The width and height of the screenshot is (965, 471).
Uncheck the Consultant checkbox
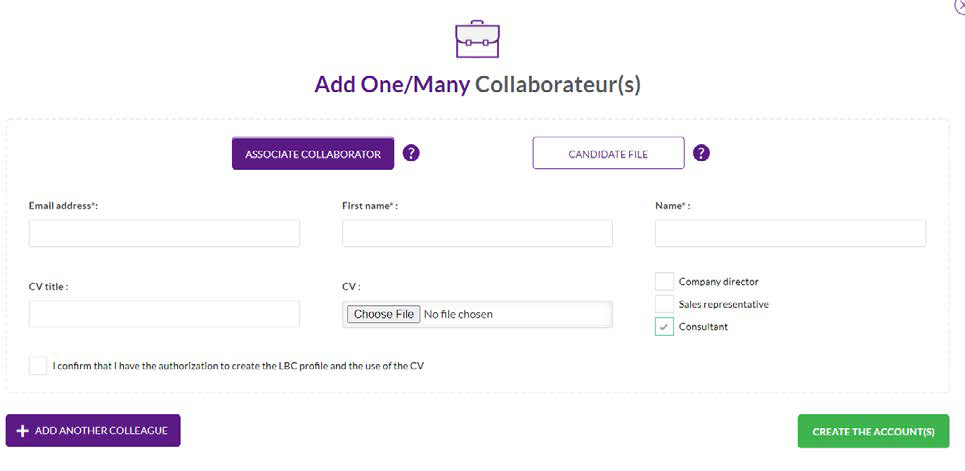(x=664, y=327)
